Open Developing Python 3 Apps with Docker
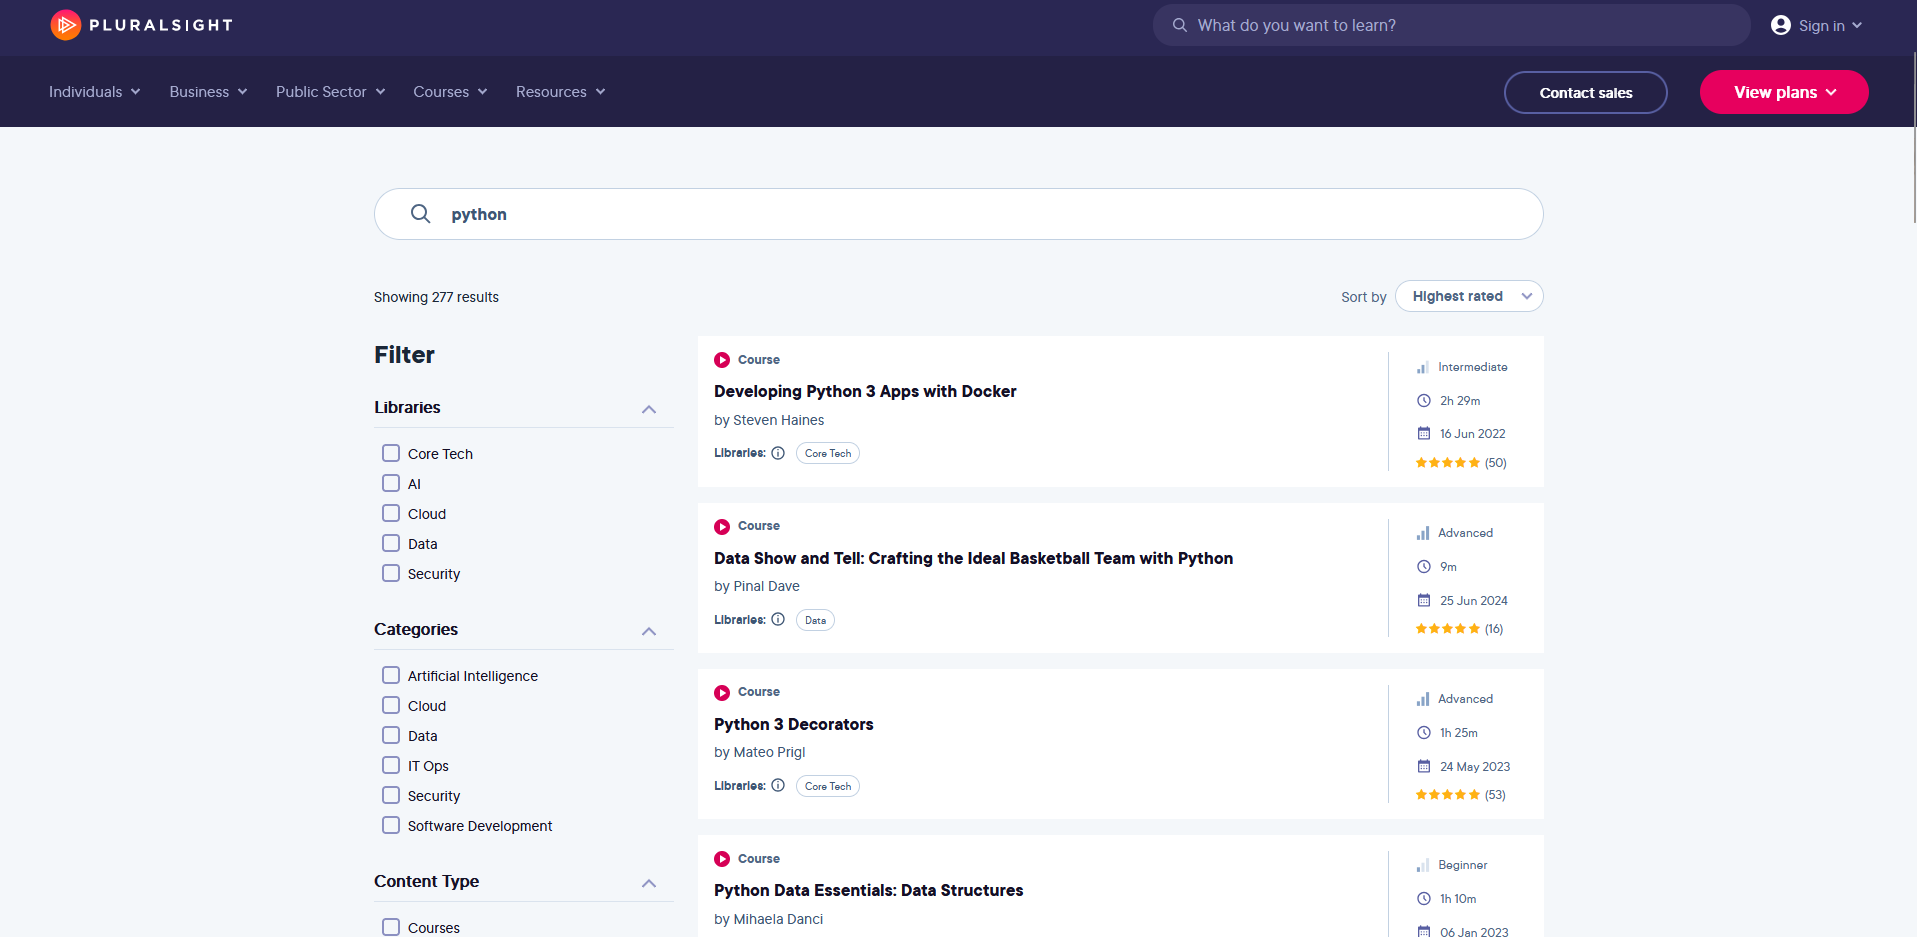This screenshot has height=937, width=1917. pos(865,391)
